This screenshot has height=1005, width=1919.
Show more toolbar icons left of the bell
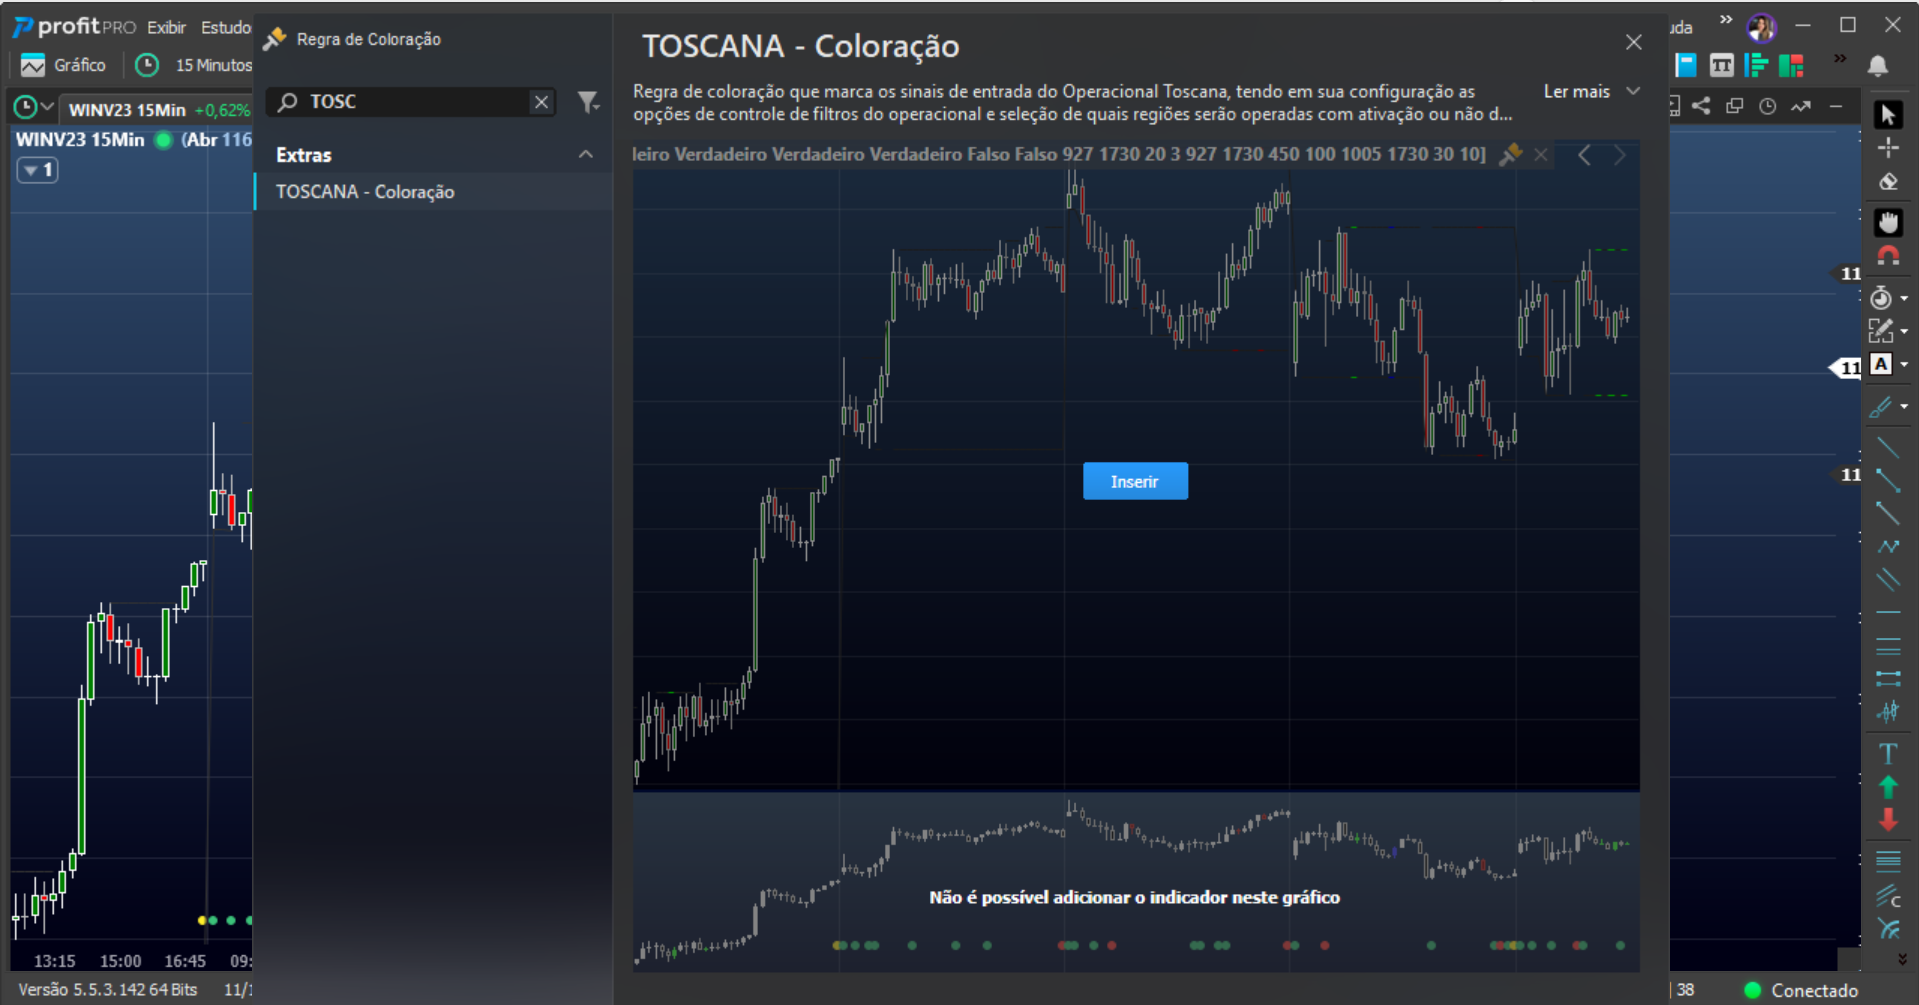click(1839, 59)
